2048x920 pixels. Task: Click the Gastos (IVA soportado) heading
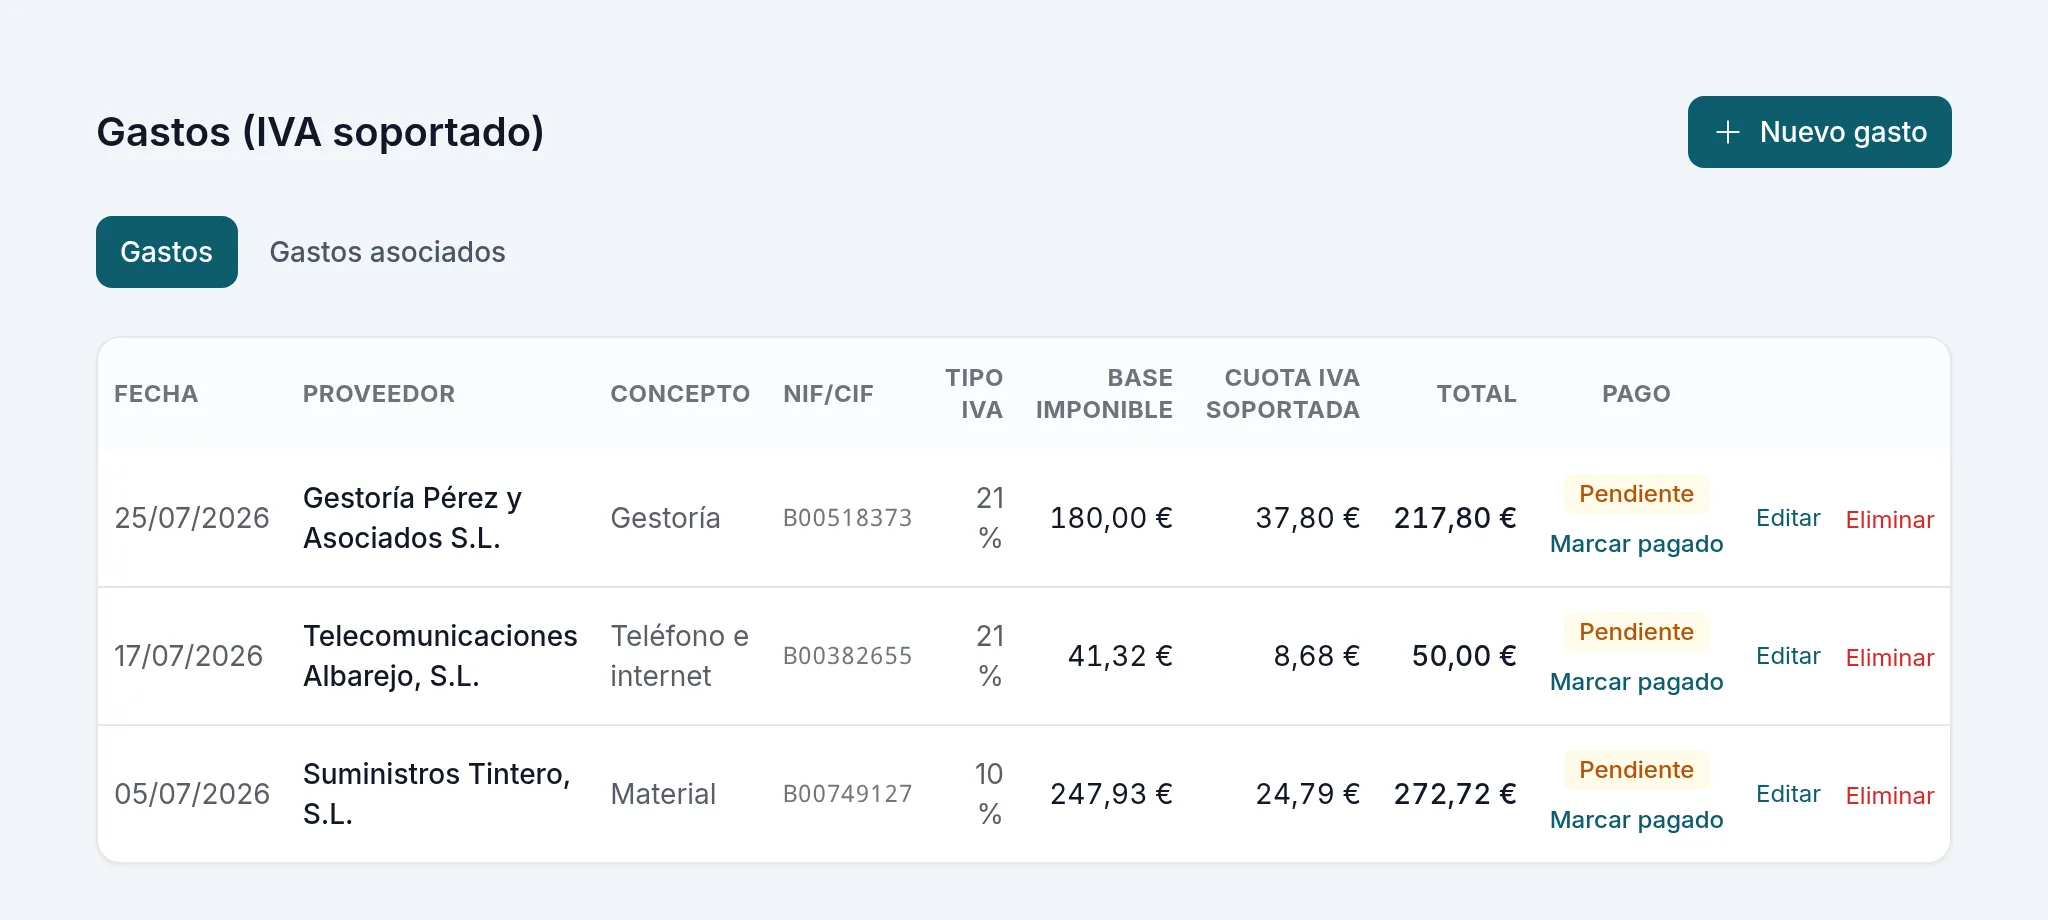320,132
